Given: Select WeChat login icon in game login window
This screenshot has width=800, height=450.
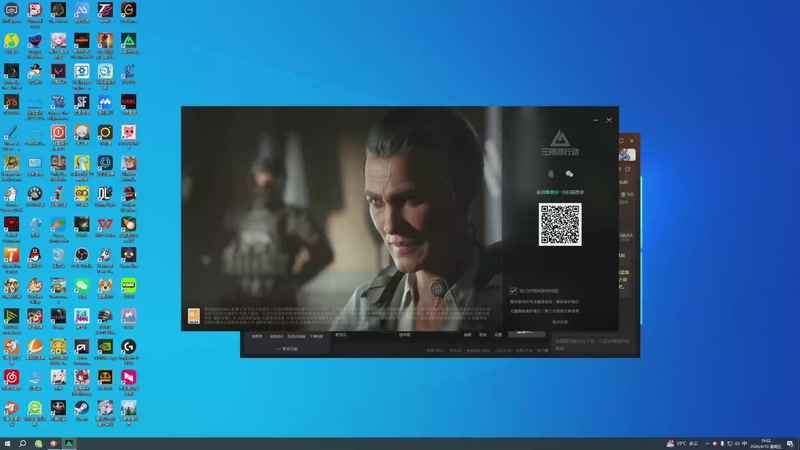Looking at the screenshot, I should click(x=569, y=174).
